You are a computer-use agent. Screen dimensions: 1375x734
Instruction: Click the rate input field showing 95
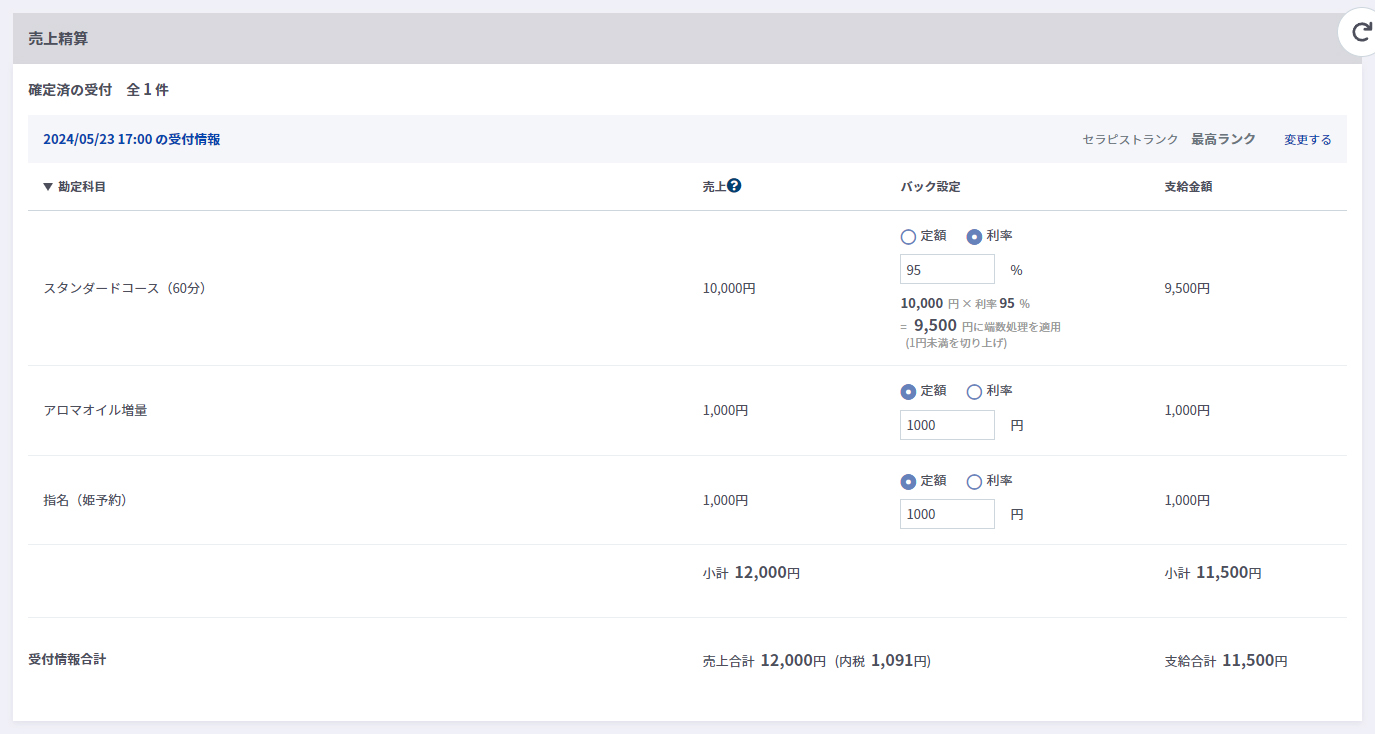pyautogui.click(x=946, y=270)
